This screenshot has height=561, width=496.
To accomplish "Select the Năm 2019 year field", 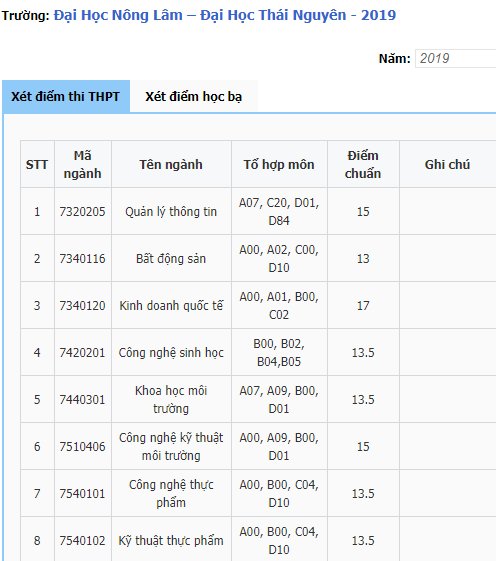I will coord(456,58).
